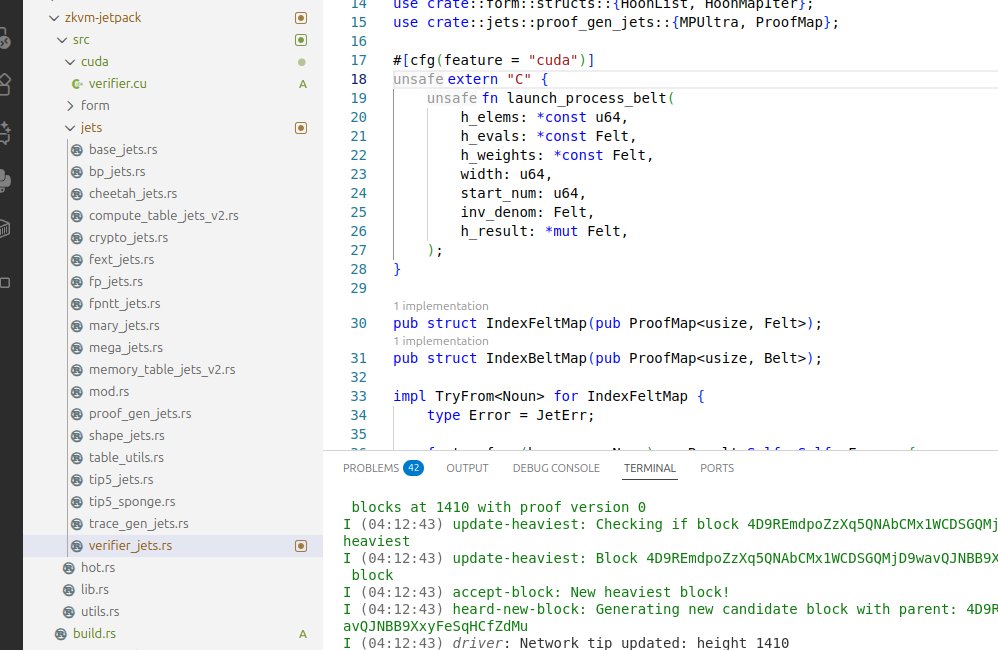Open base_jets.rs in the explorer
Screen dimensions: 998x650
[x=123, y=150]
